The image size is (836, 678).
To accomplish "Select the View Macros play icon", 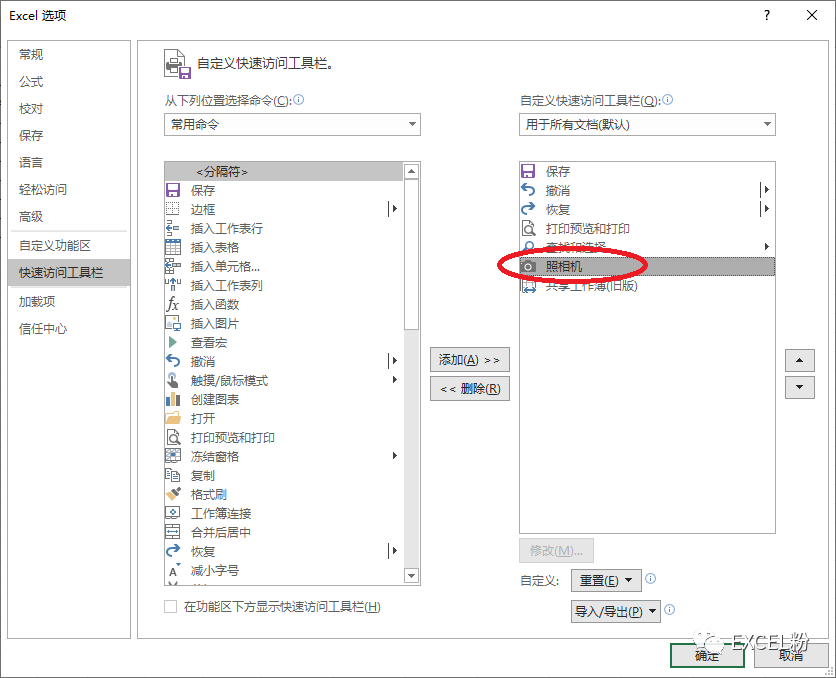I will pos(173,342).
